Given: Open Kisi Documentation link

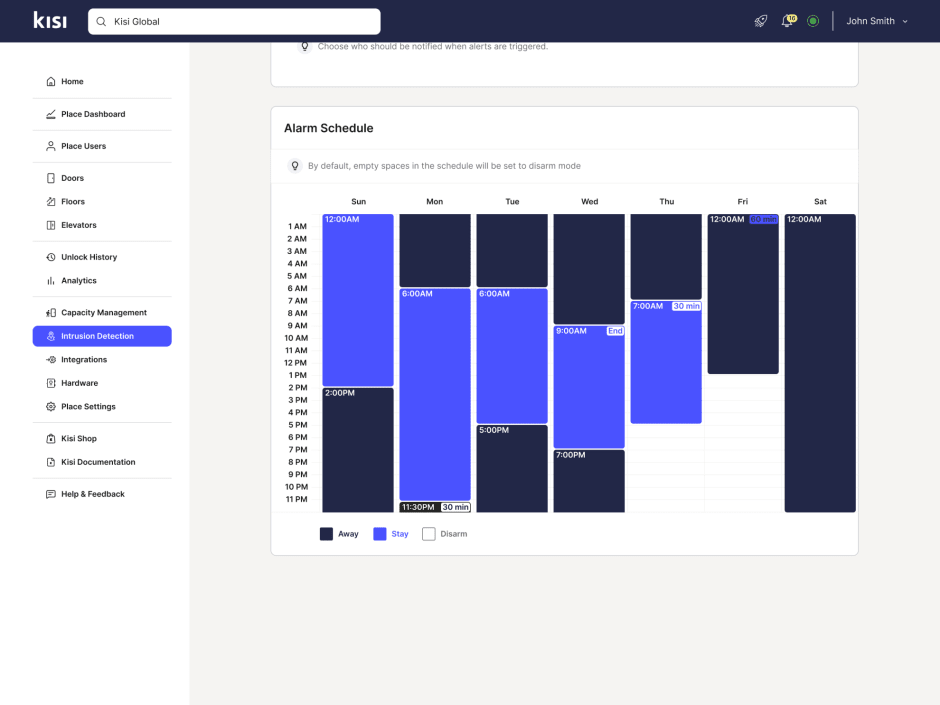Looking at the screenshot, I should 97,462.
